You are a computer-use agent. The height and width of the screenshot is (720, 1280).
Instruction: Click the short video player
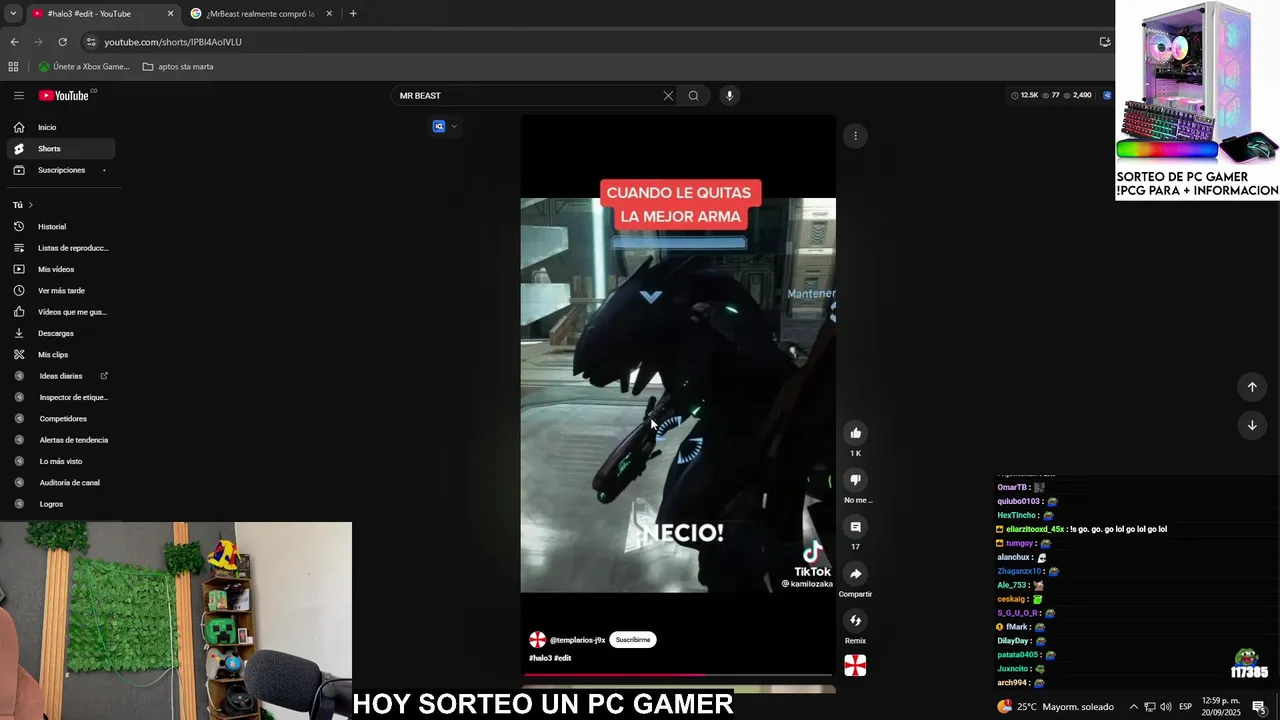tap(678, 395)
